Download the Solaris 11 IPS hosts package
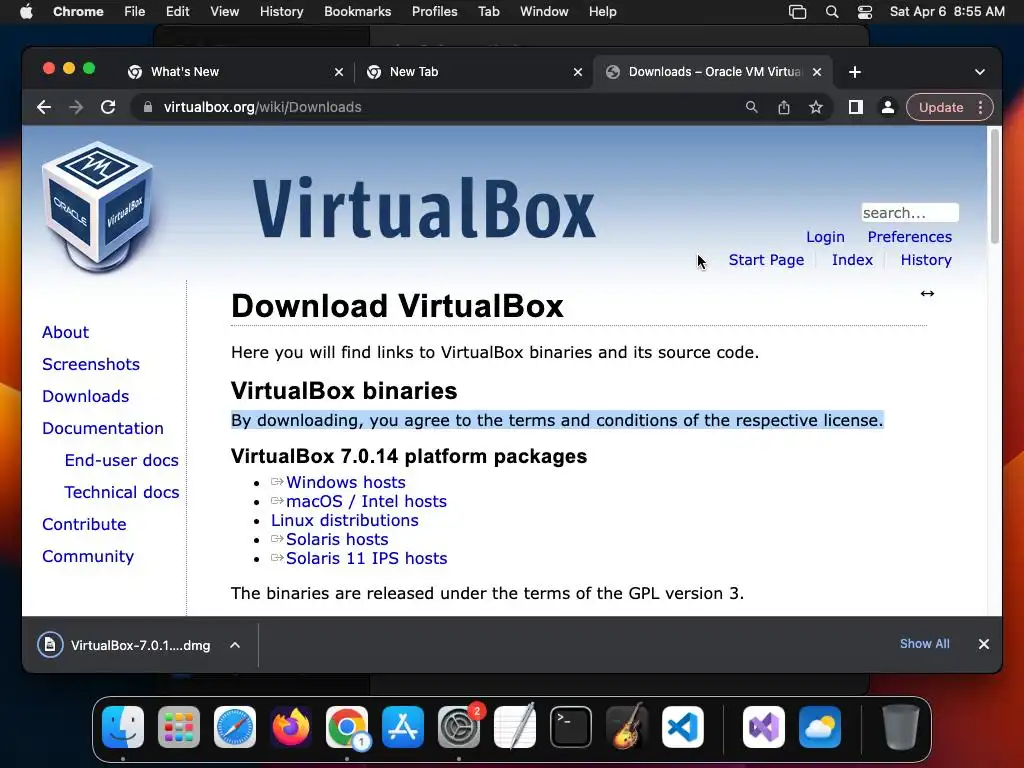This screenshot has width=1024, height=768. pyautogui.click(x=366, y=558)
